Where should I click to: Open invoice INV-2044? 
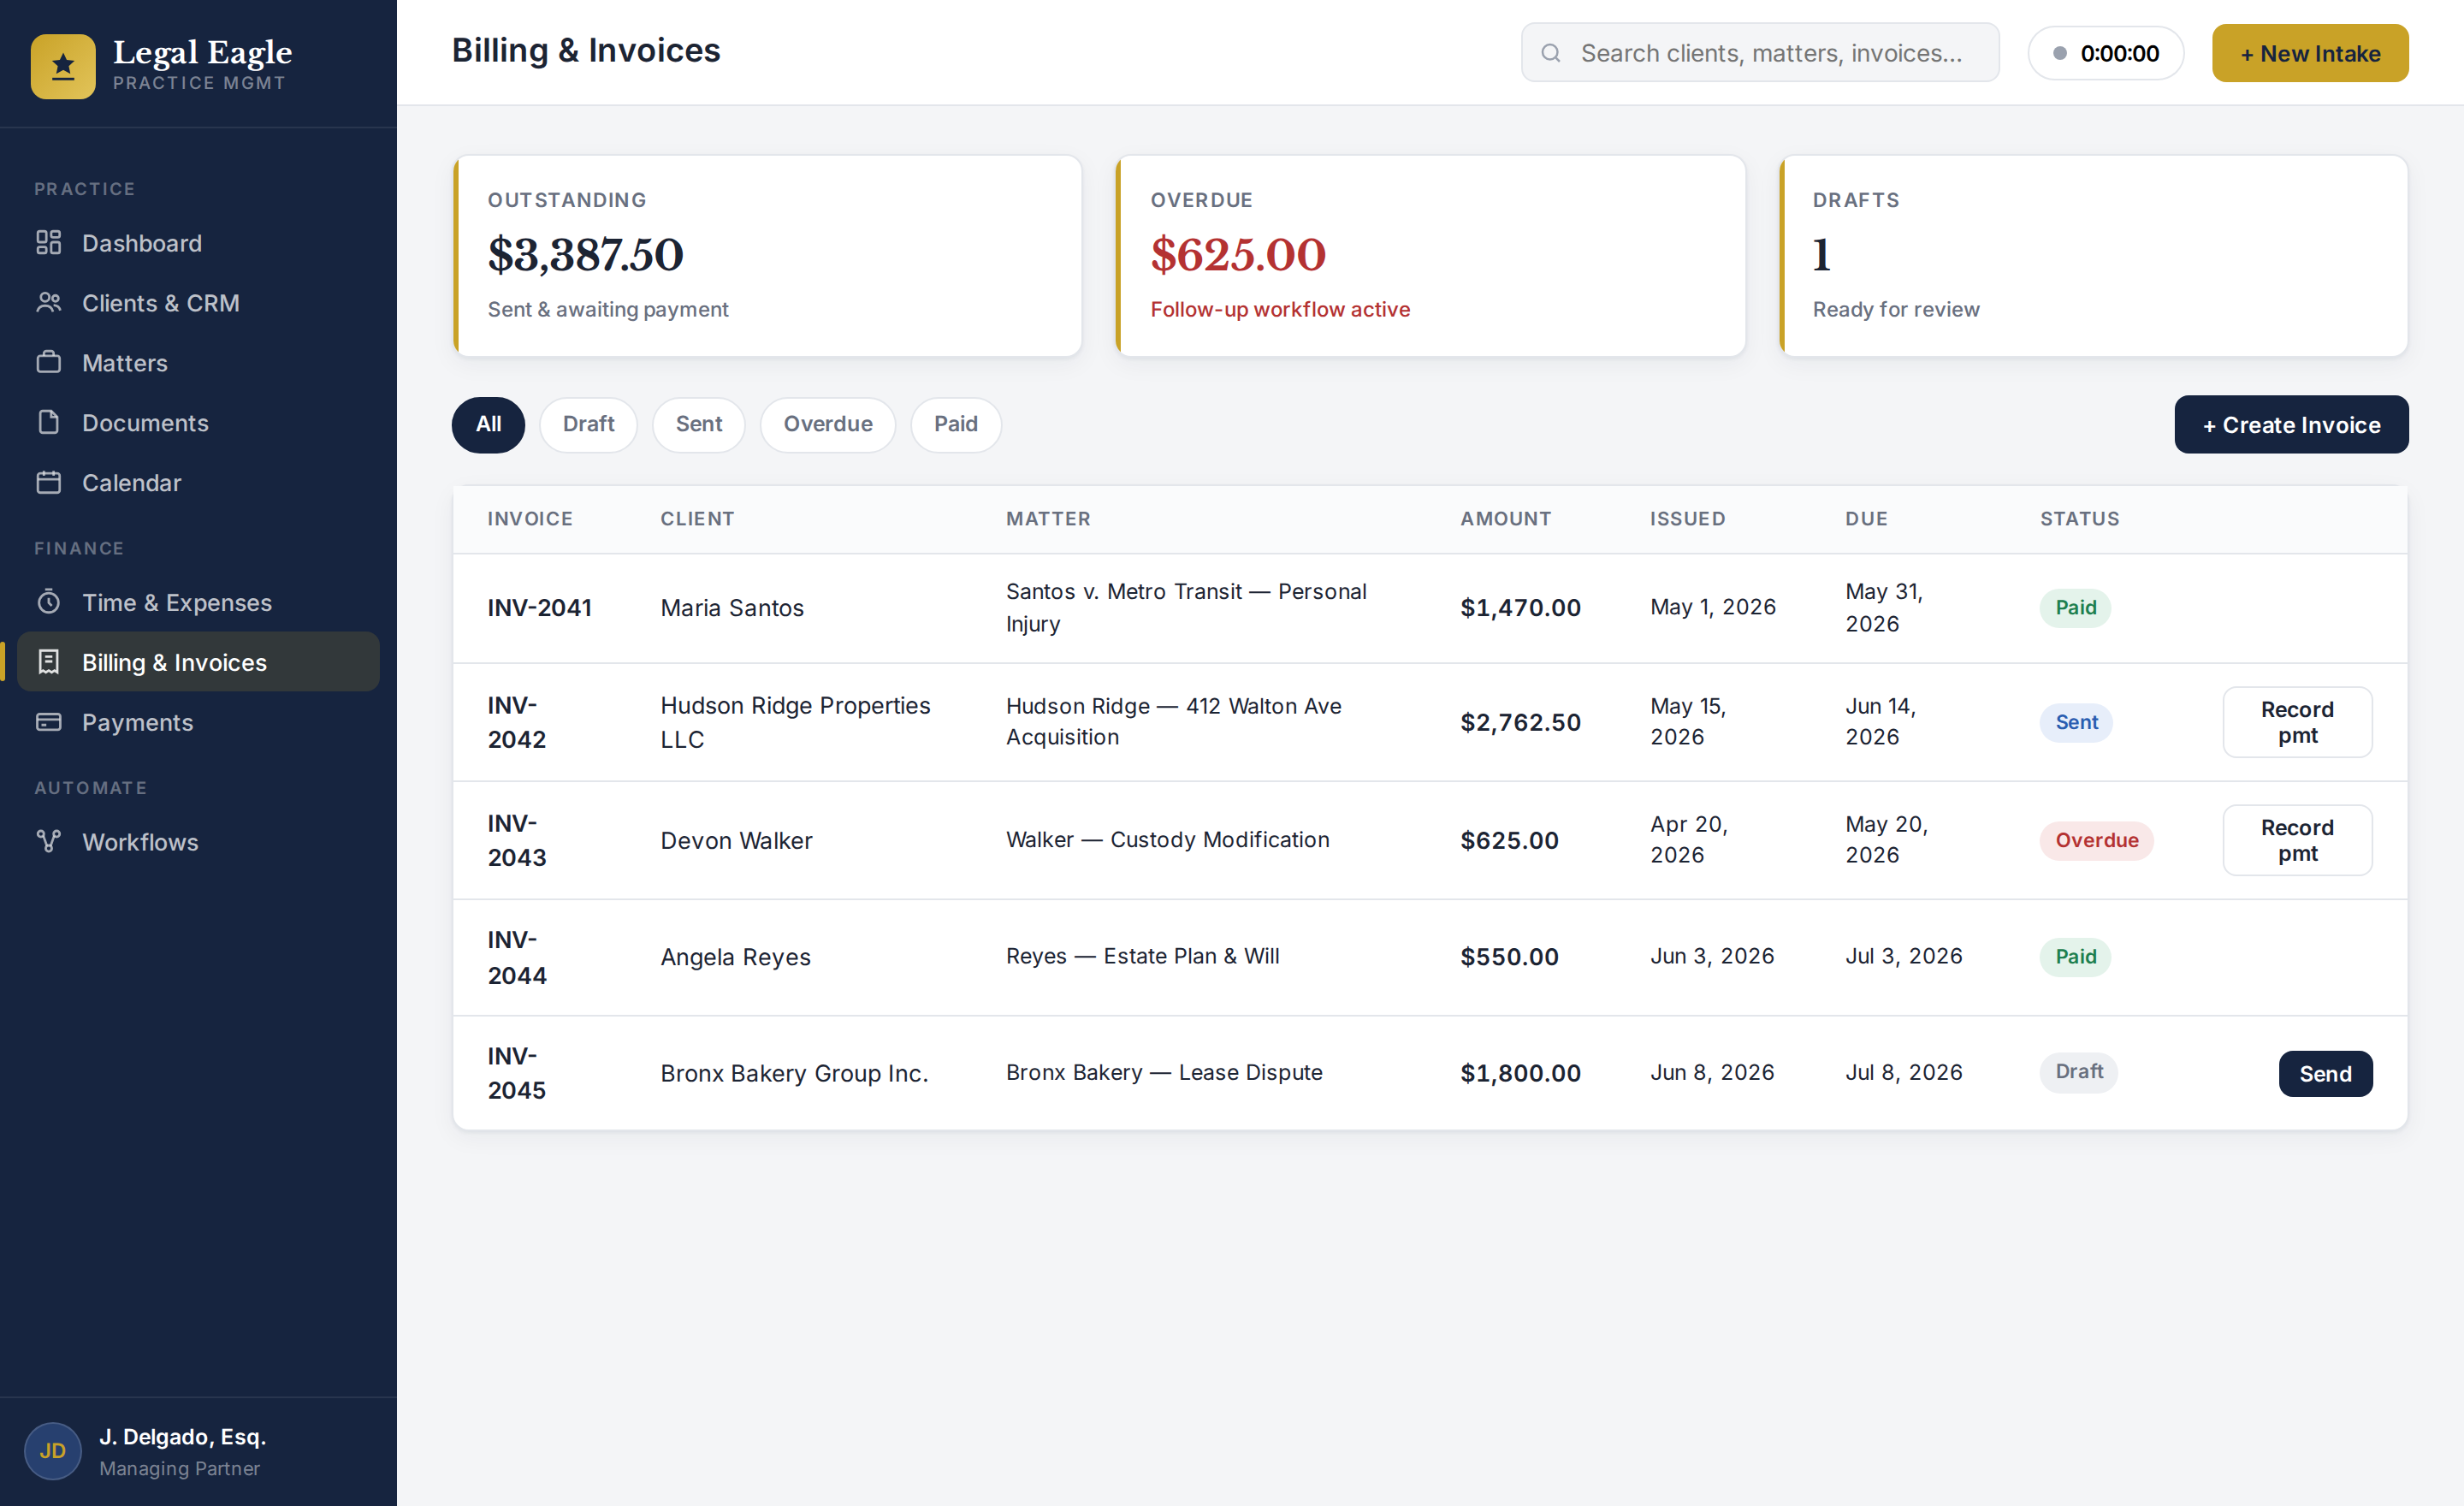click(x=517, y=957)
